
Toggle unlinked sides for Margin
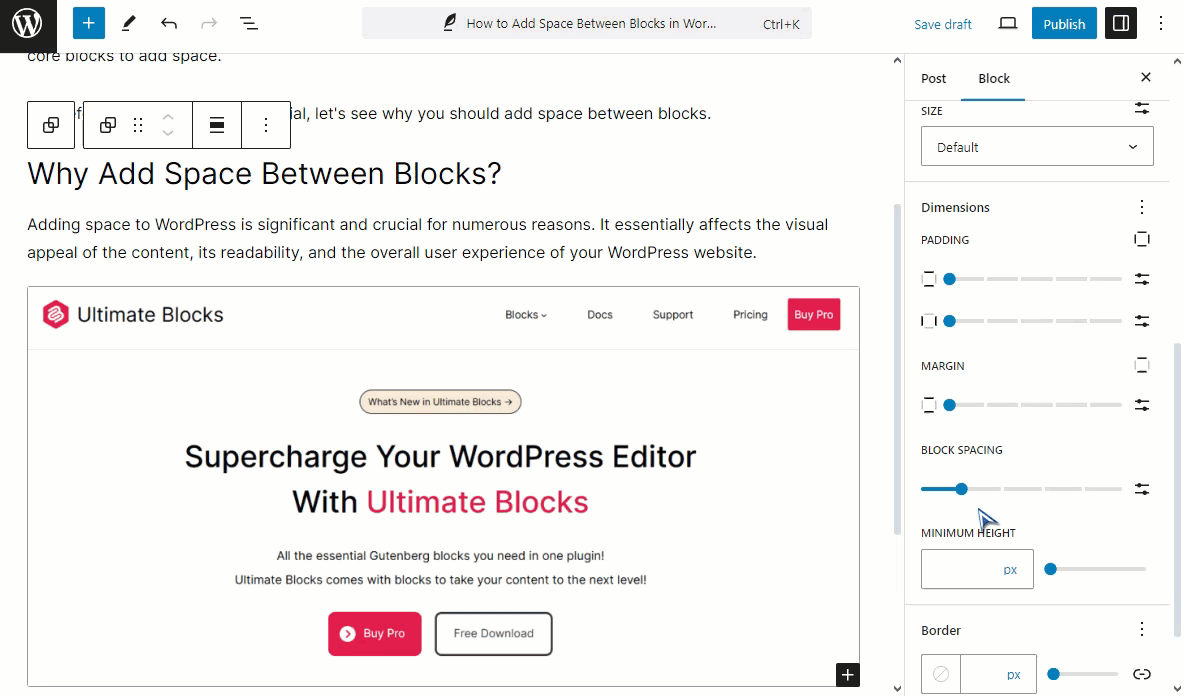1142,365
